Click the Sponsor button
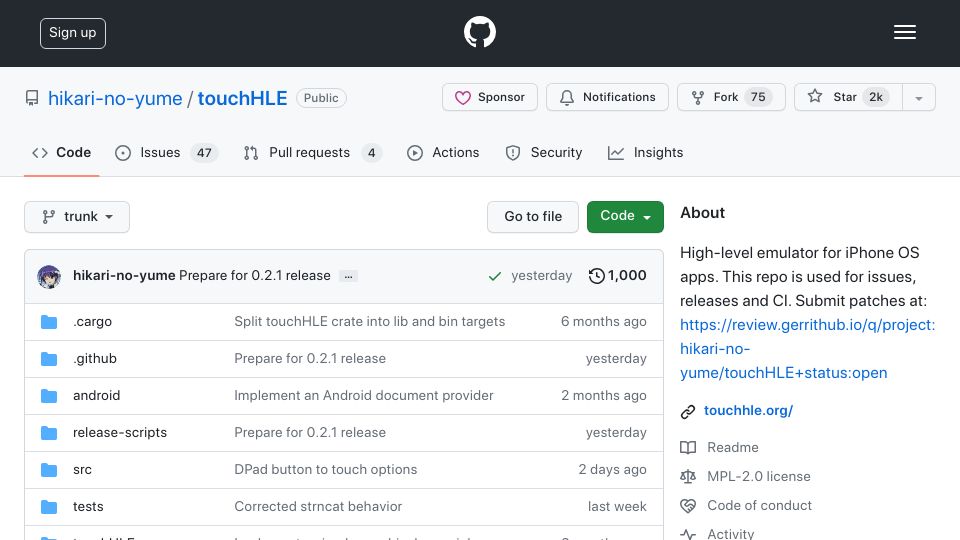Image resolution: width=960 pixels, height=540 pixels. [x=490, y=97]
